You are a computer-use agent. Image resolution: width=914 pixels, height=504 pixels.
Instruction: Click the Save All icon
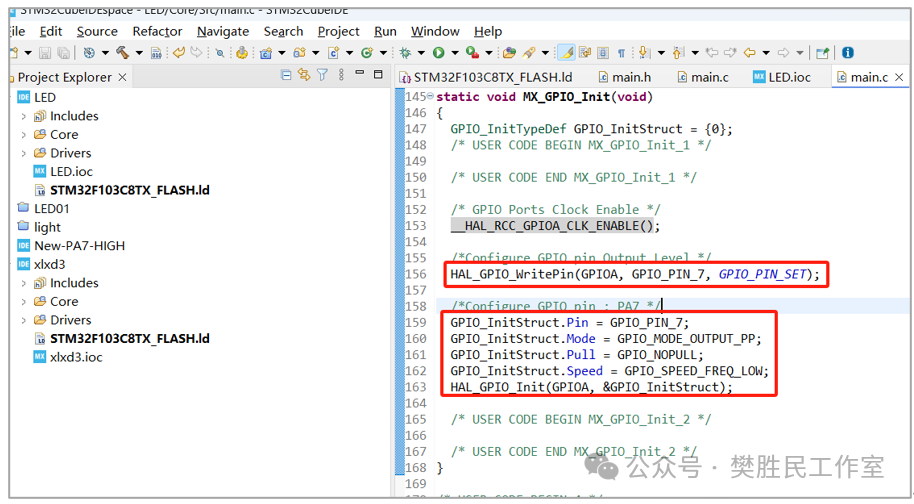click(63, 53)
